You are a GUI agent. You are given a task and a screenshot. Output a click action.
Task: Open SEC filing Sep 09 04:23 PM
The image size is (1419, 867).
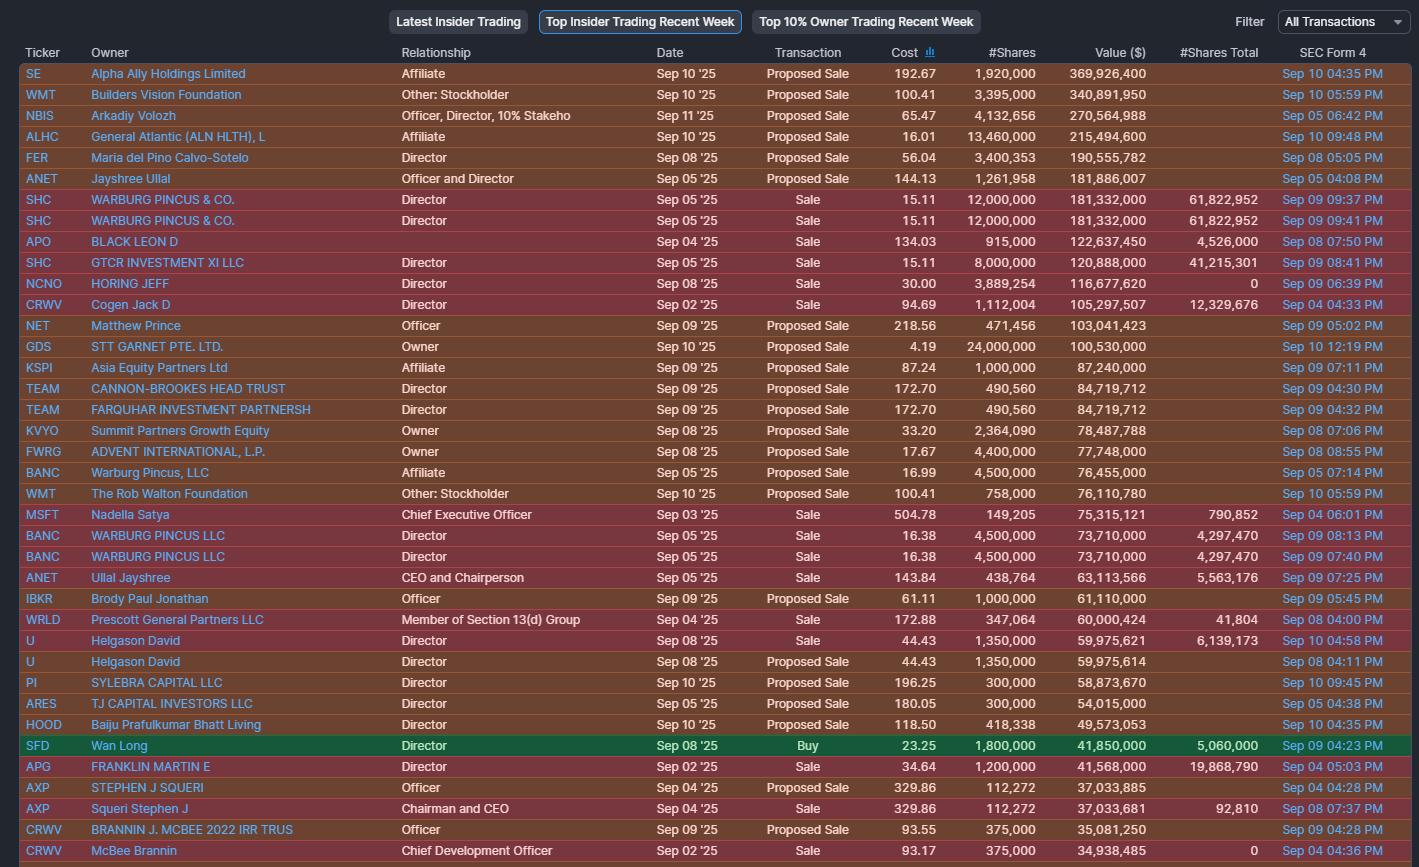[1332, 746]
